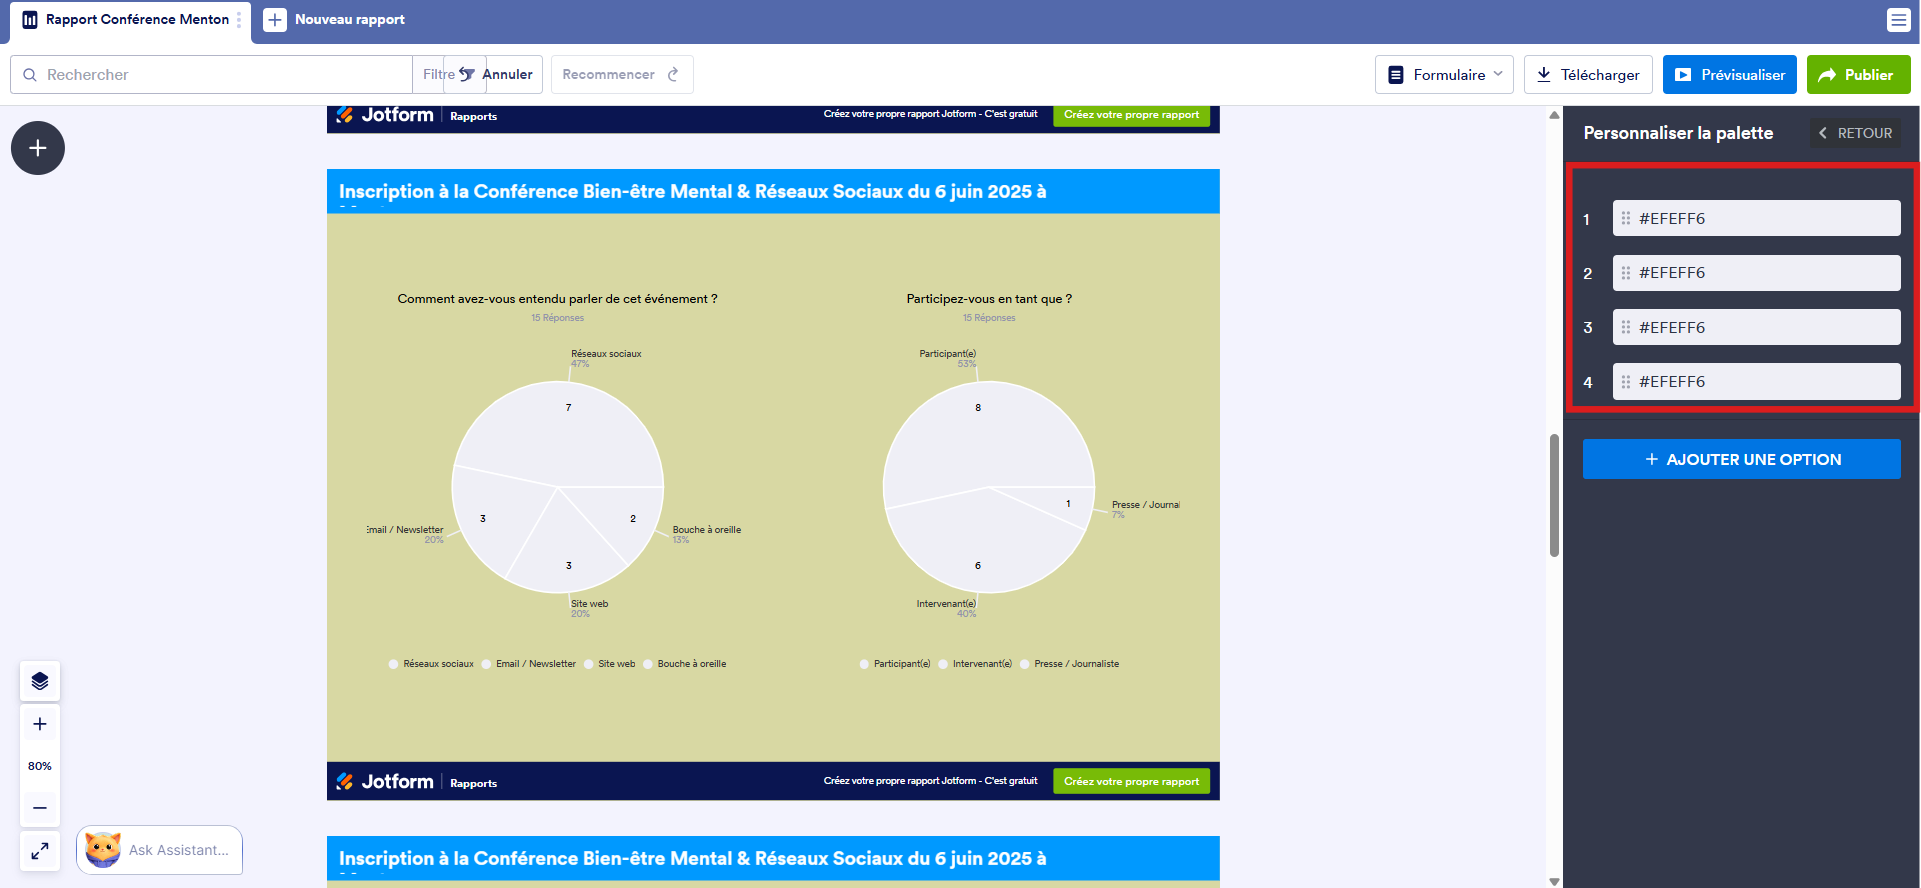1921x888 pixels.
Task: Click the download arrow icon on Télécharger
Action: click(x=1544, y=75)
